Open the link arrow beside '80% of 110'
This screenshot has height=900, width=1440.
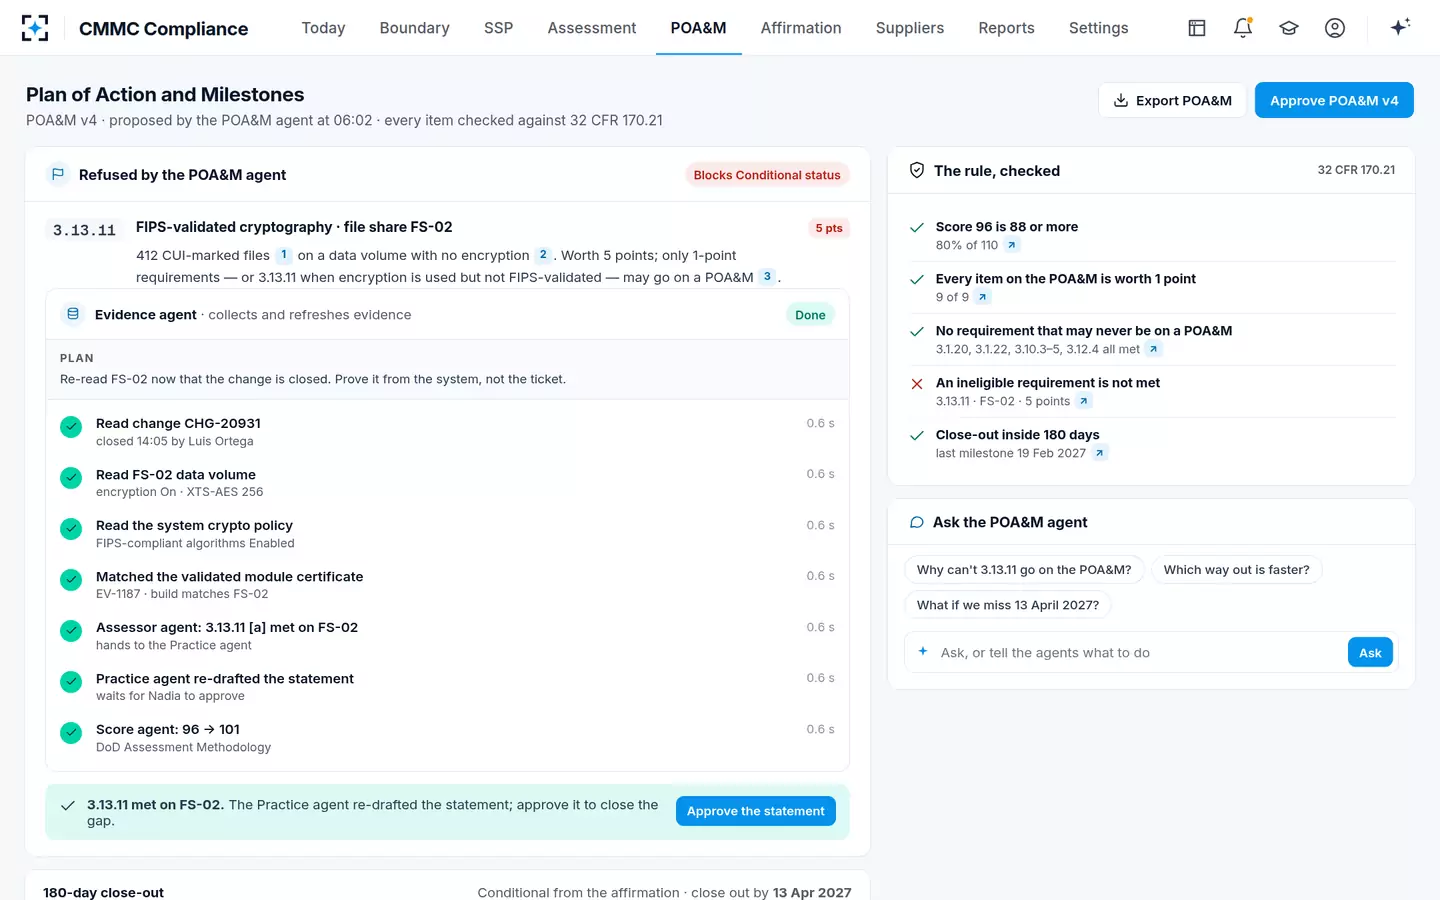pyautogui.click(x=1012, y=245)
